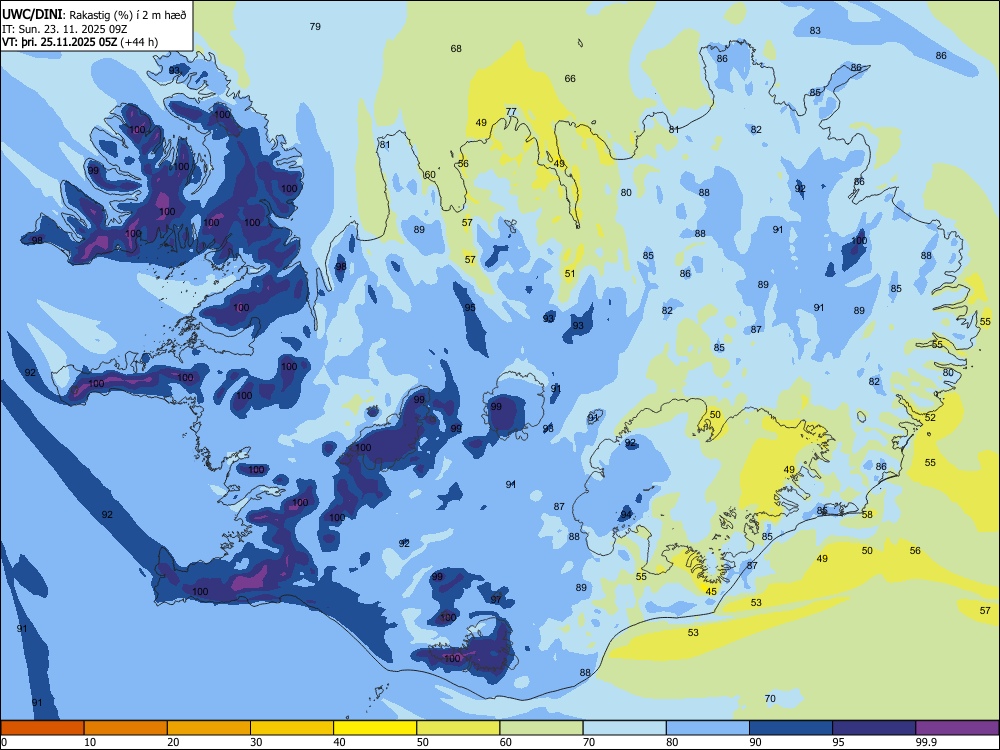Click the orange 10–20 legend swatch
1000x750 pixels.
(126, 728)
